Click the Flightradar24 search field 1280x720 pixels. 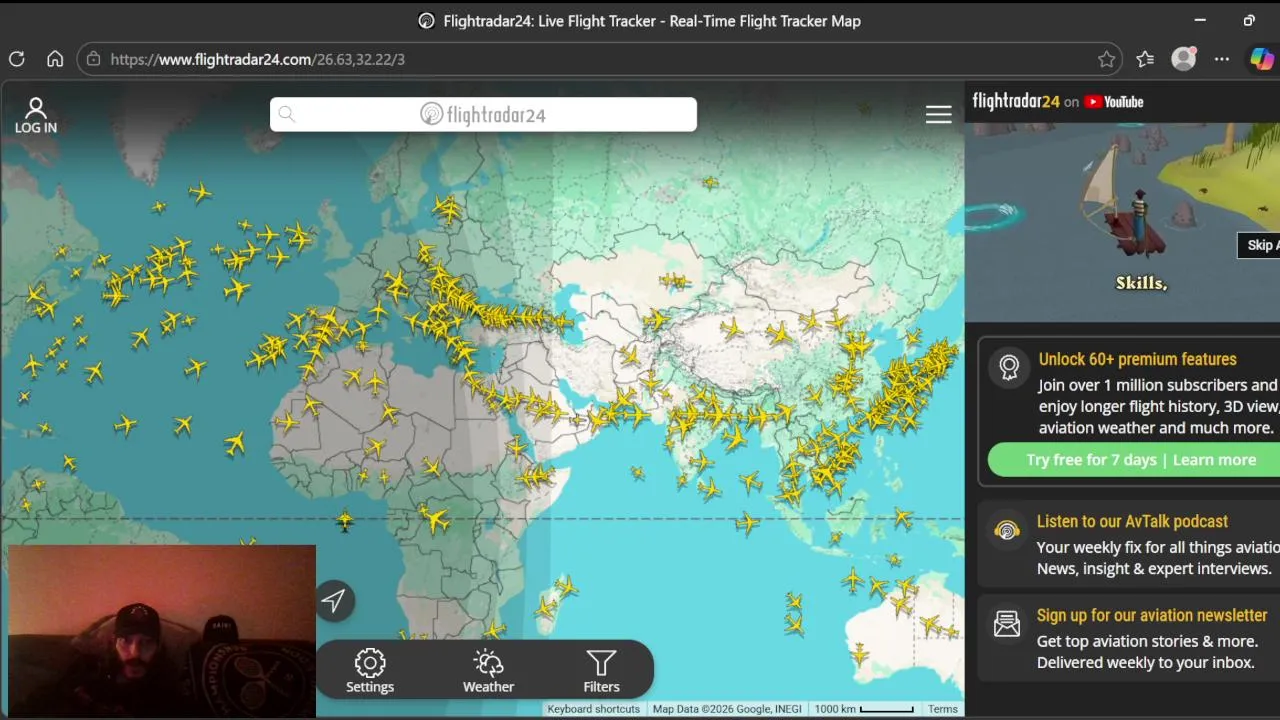tap(483, 114)
